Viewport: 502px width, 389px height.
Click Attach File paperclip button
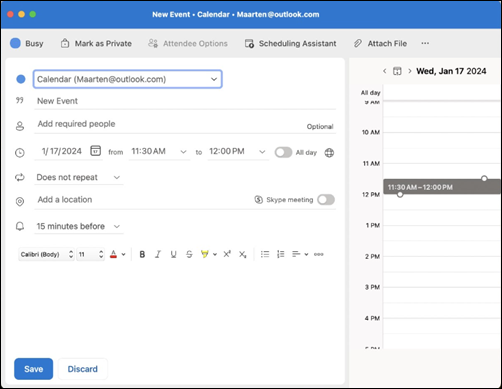pos(380,43)
